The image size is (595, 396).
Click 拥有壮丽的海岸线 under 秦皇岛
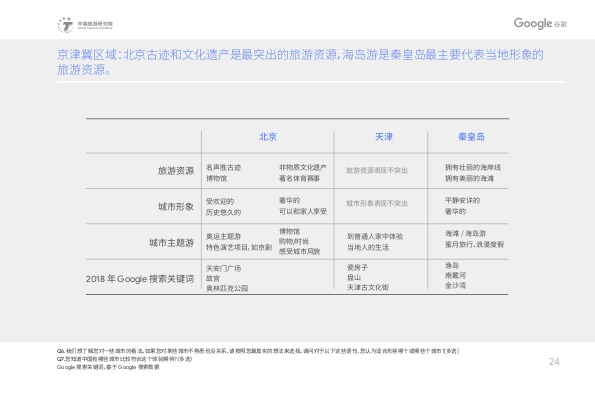point(473,167)
